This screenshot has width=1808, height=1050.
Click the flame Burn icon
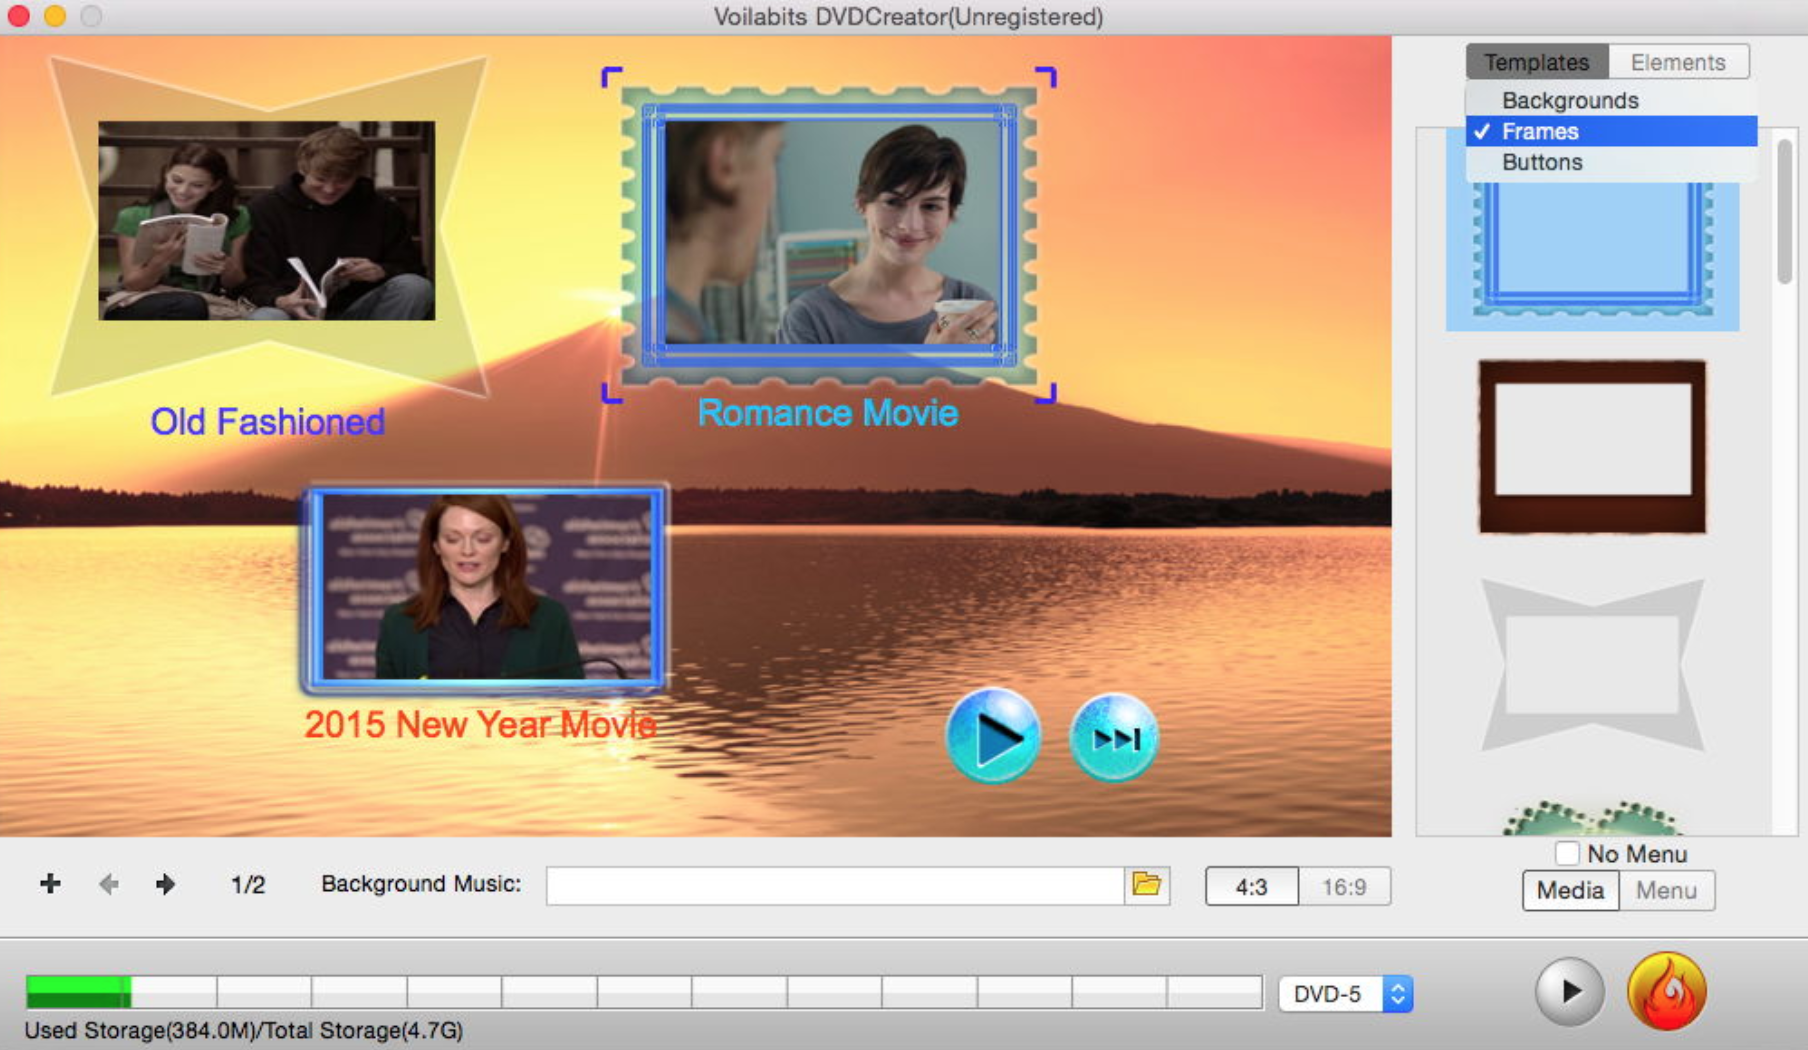click(1666, 992)
